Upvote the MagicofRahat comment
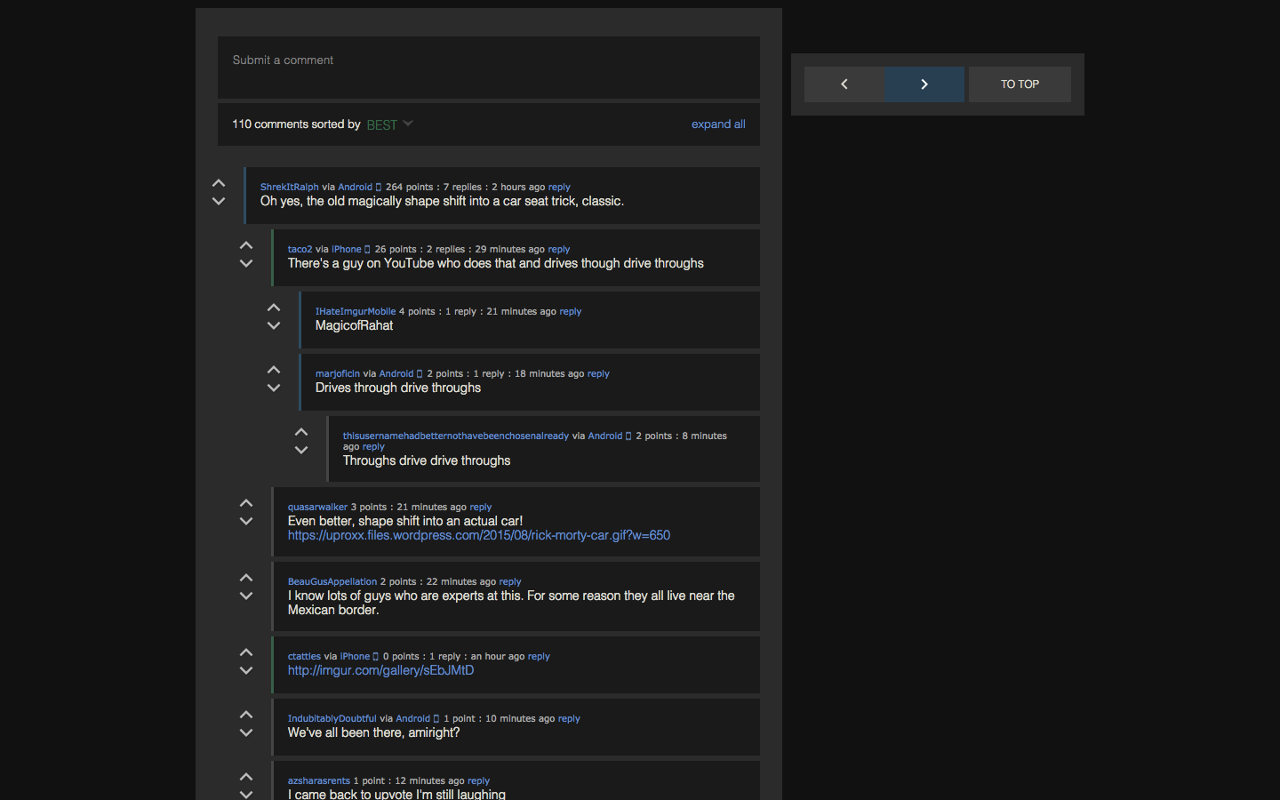This screenshot has height=800, width=1280. (x=273, y=307)
